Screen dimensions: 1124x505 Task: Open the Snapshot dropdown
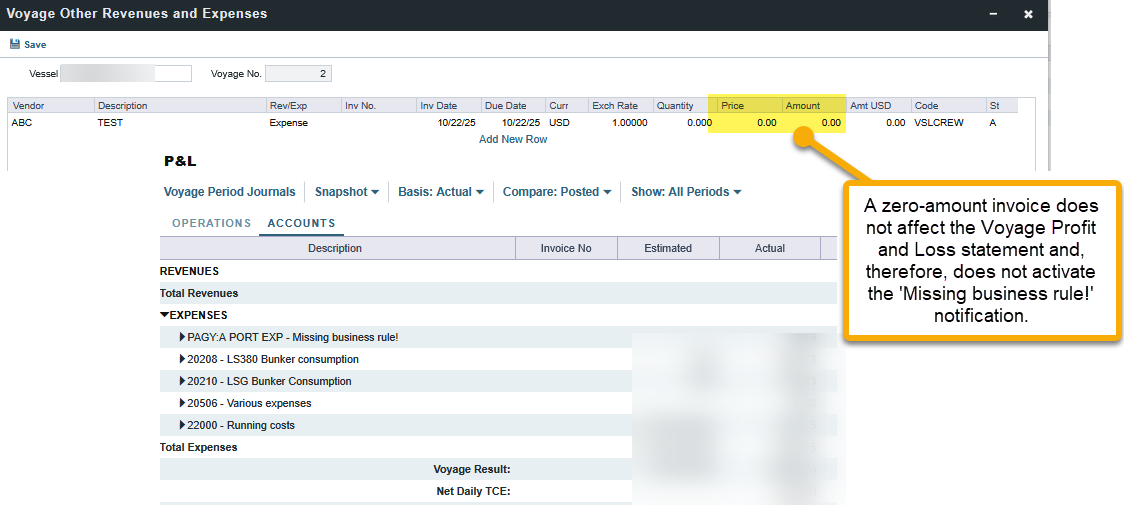(x=346, y=192)
